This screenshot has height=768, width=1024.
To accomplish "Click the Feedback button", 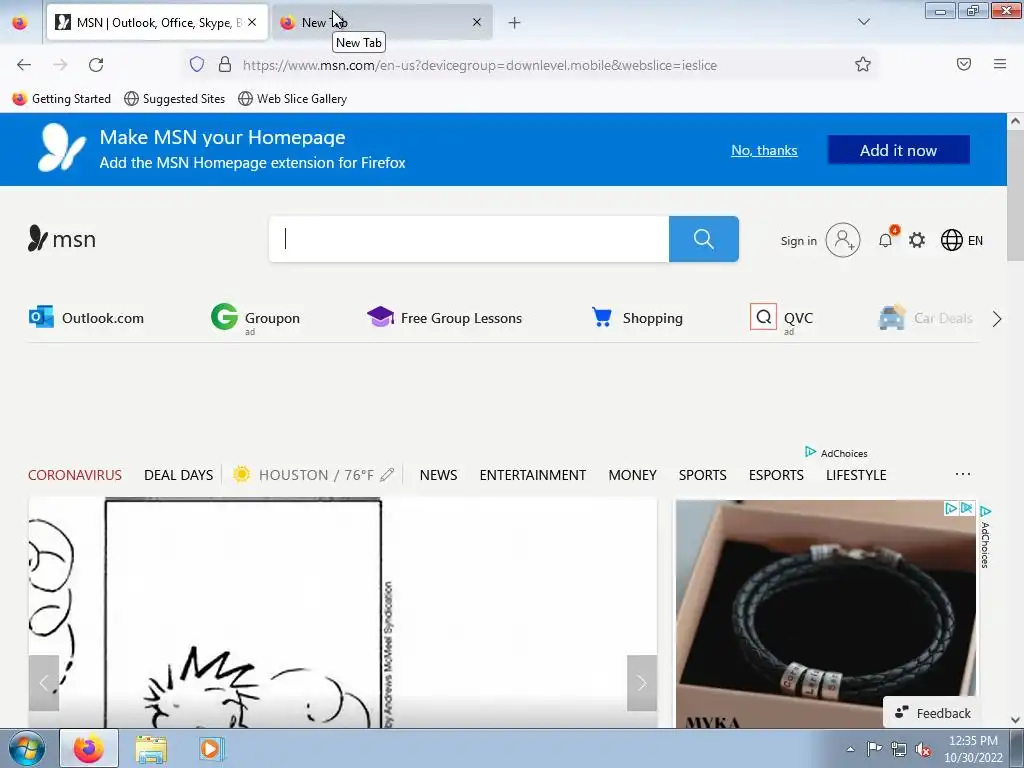I will (x=933, y=713).
